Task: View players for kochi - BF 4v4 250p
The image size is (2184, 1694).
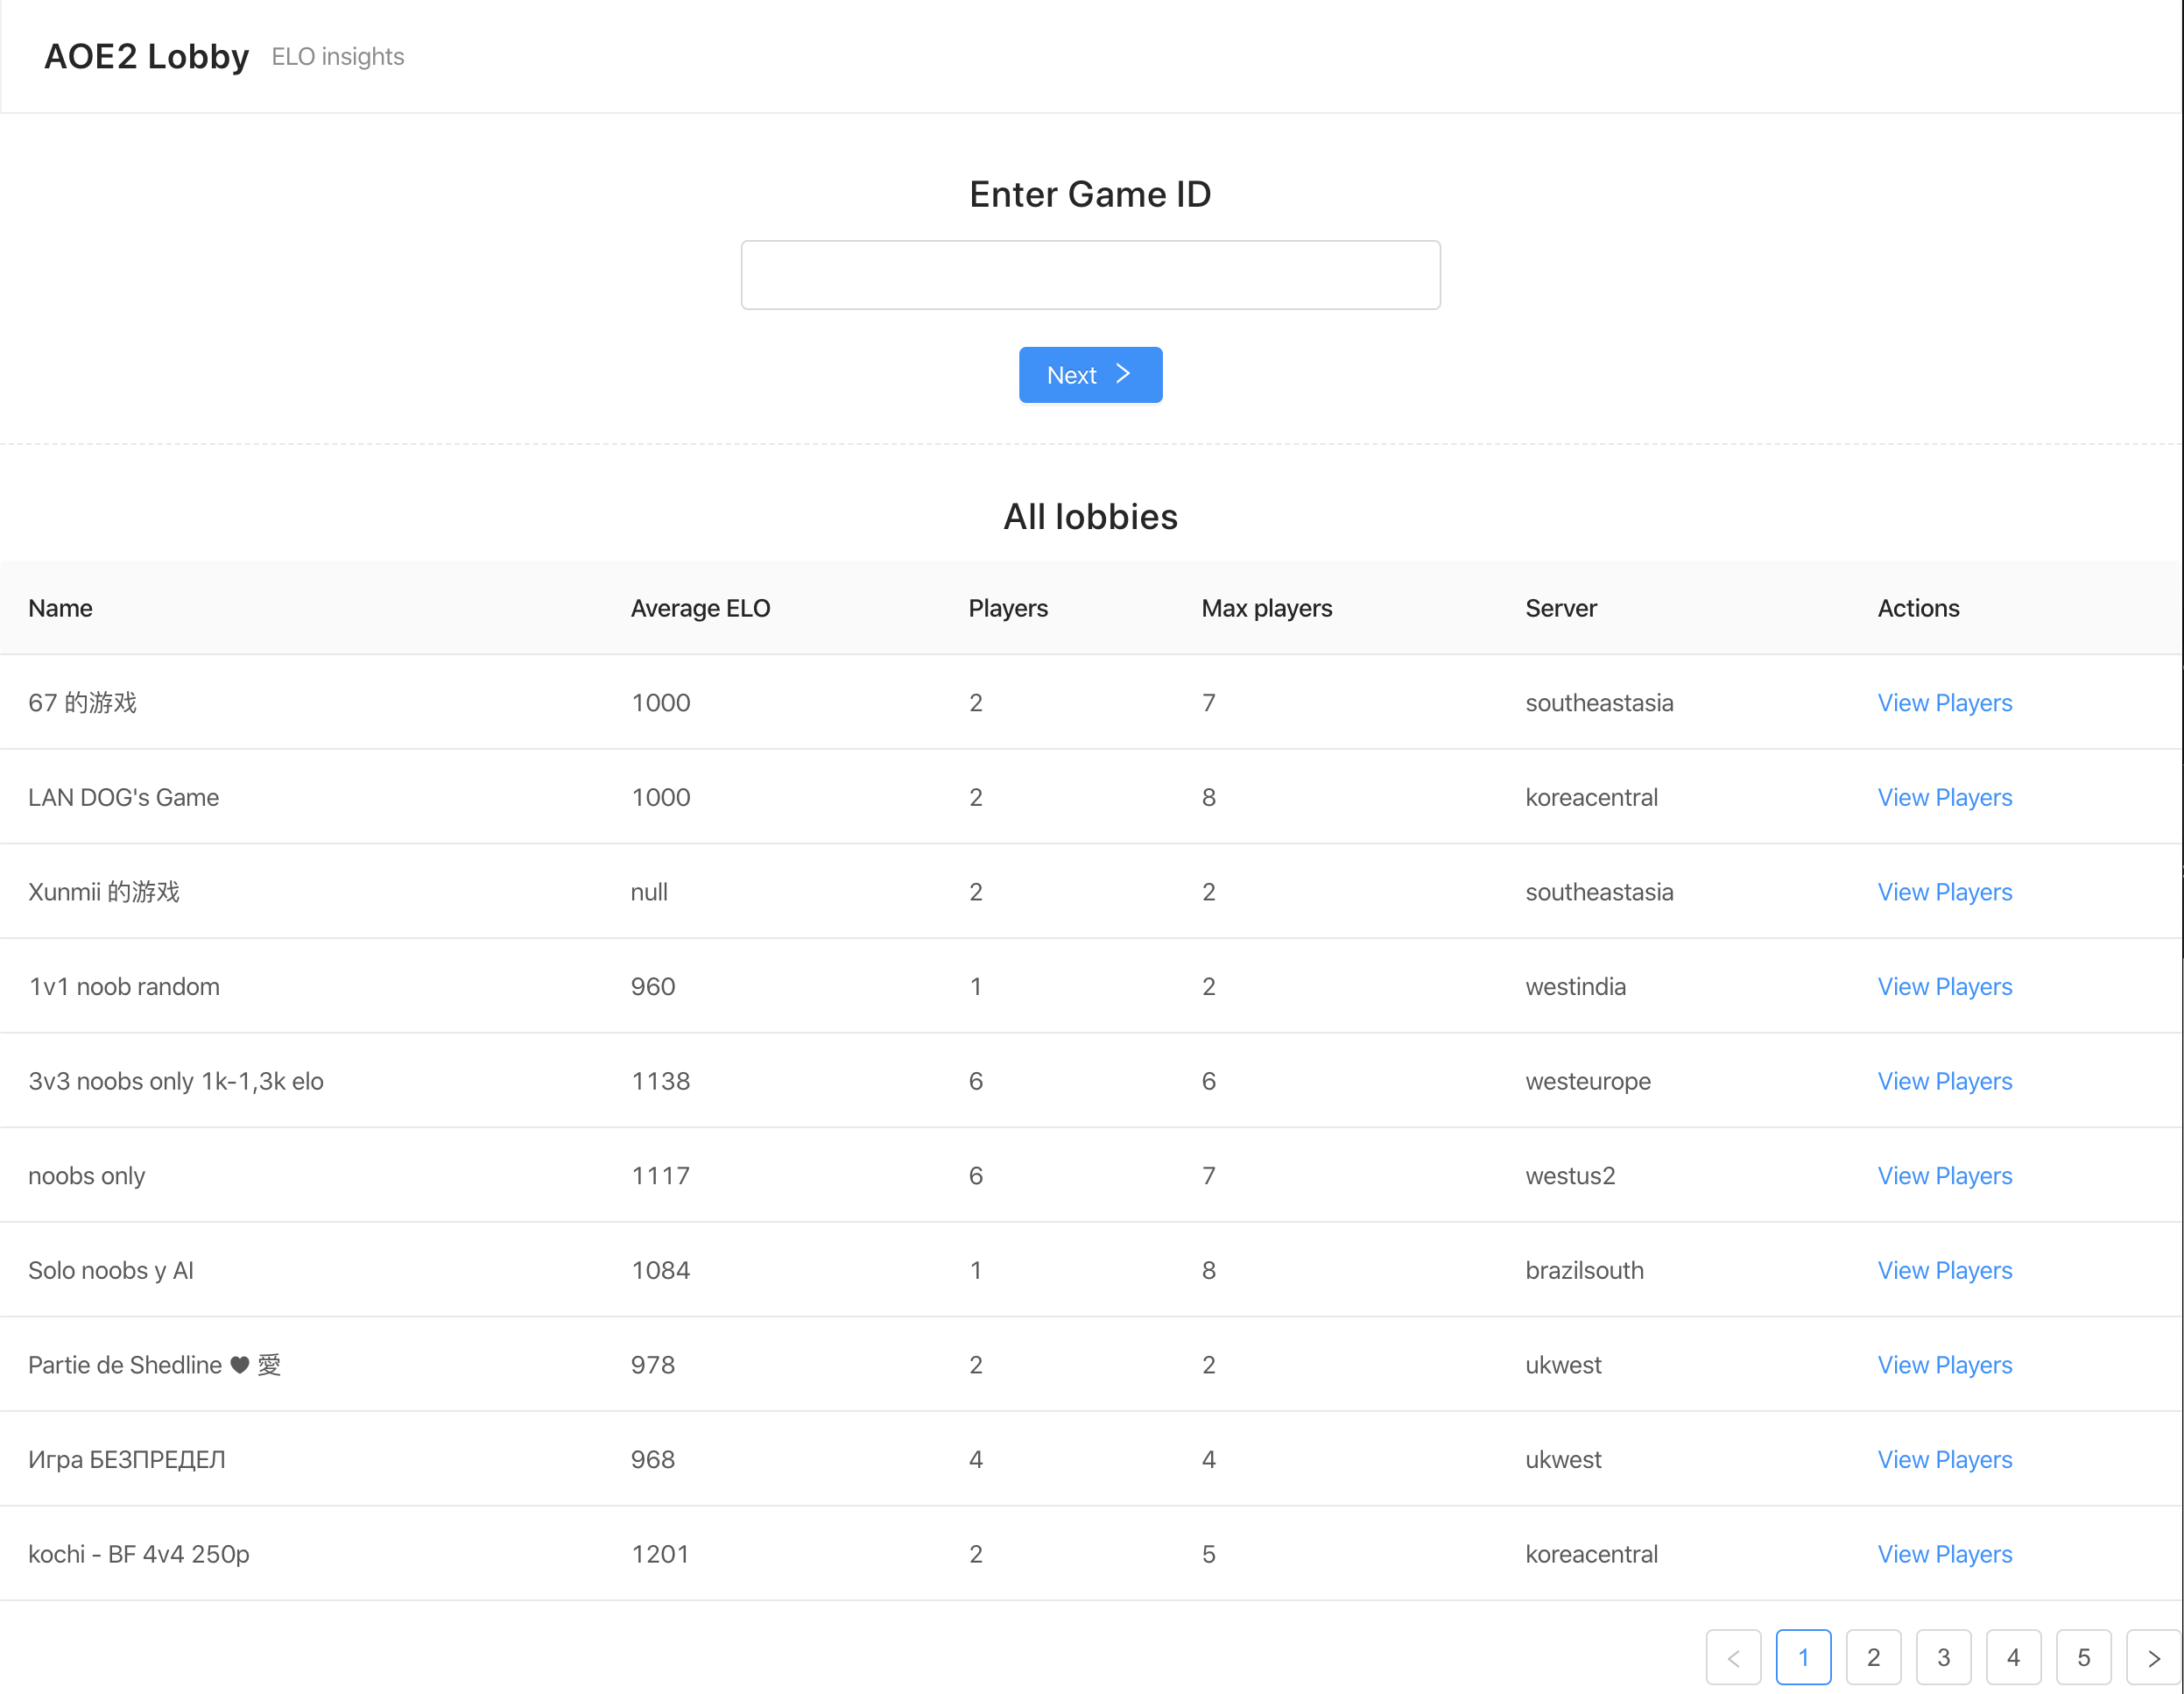Action: pos(1944,1554)
